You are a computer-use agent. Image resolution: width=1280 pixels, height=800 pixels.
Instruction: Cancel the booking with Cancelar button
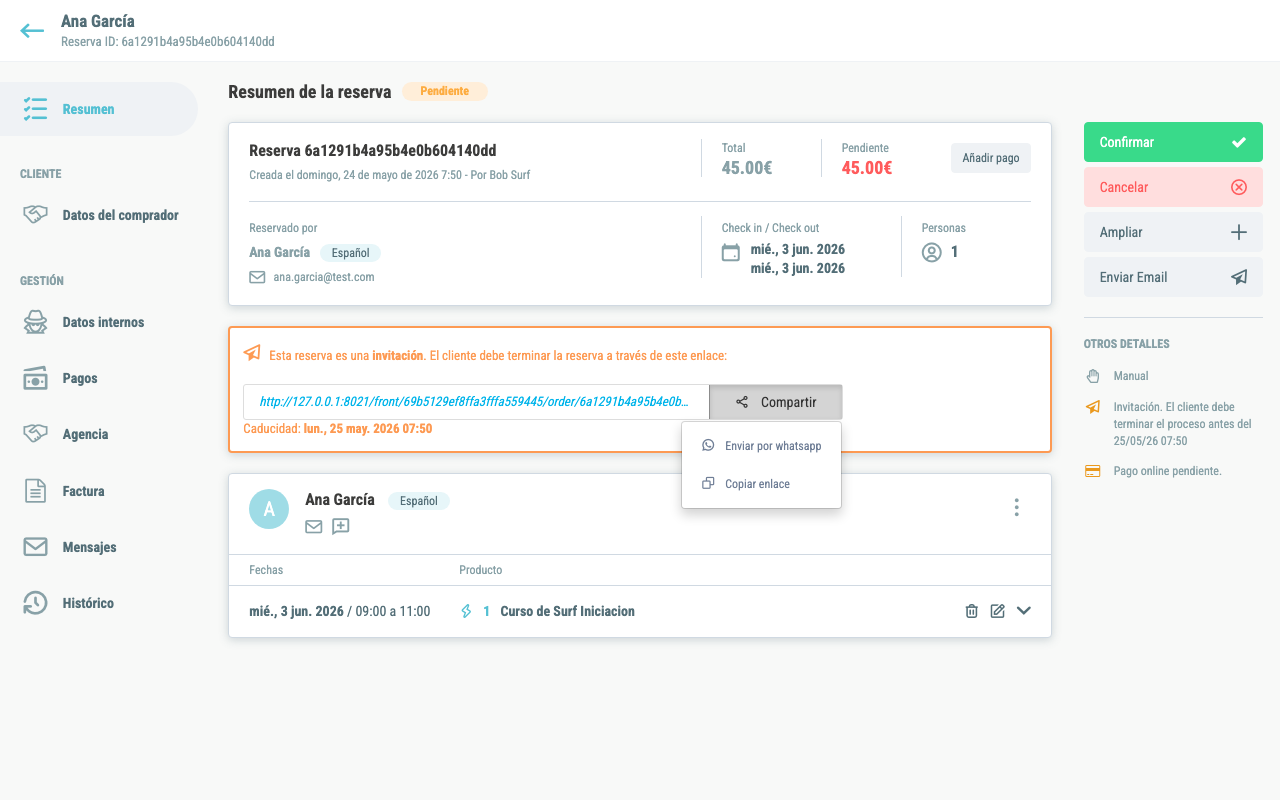pos(1173,187)
